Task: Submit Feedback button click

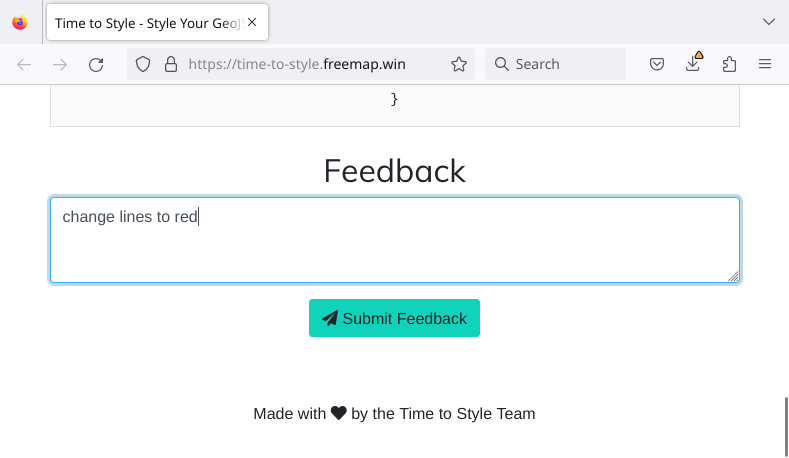Action: [x=394, y=318]
